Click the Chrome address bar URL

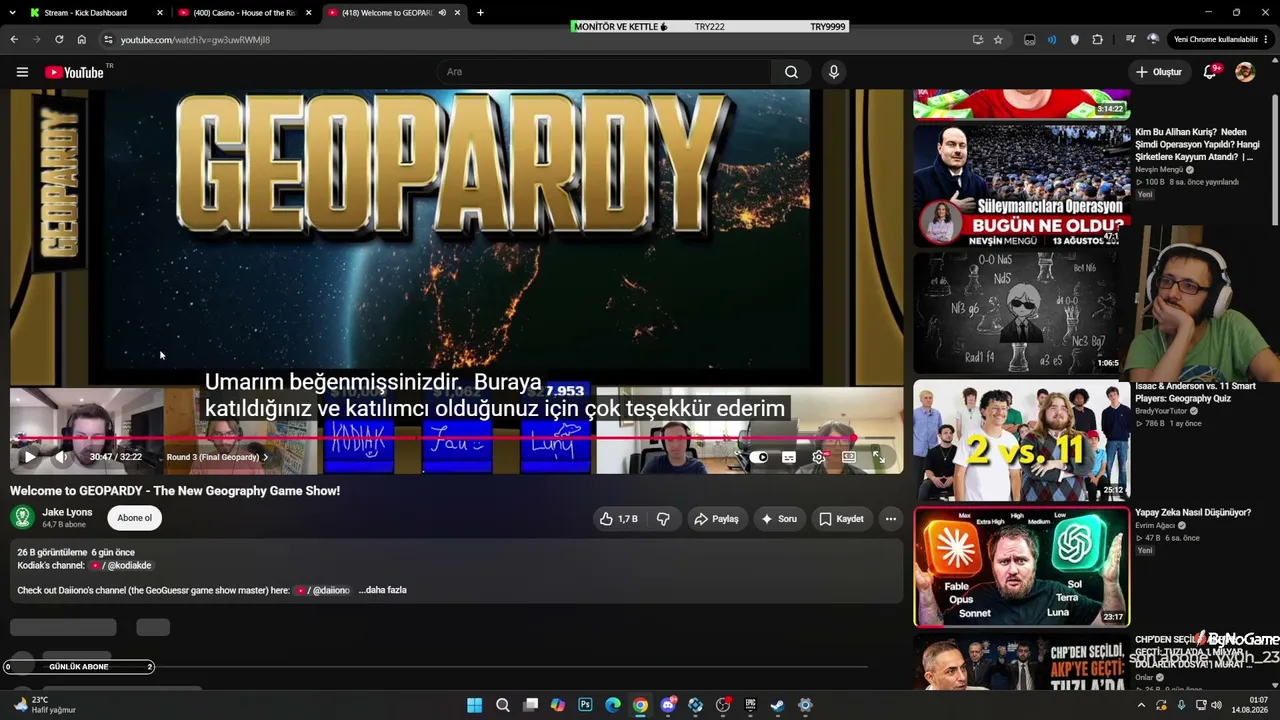(195, 40)
